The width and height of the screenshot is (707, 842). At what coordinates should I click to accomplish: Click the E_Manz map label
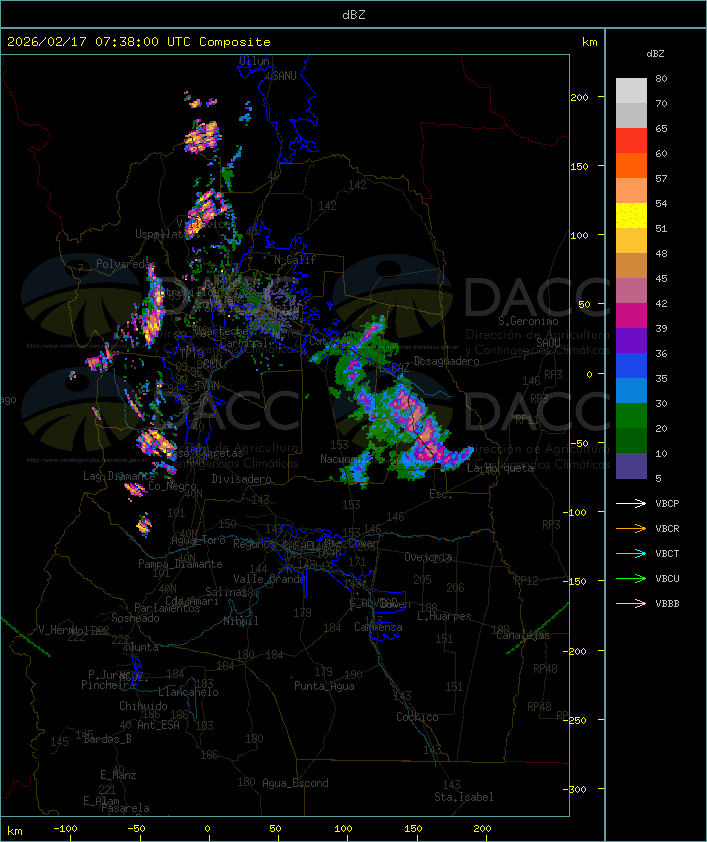pos(118,775)
